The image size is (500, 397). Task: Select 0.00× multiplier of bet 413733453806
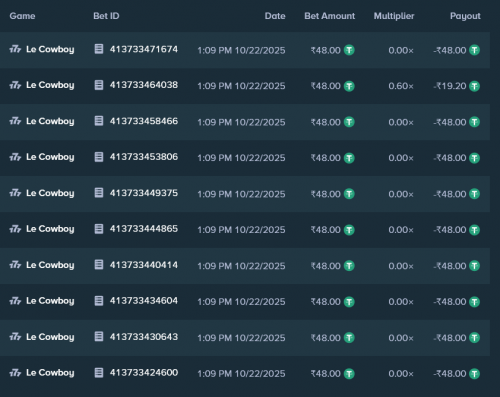coord(401,158)
